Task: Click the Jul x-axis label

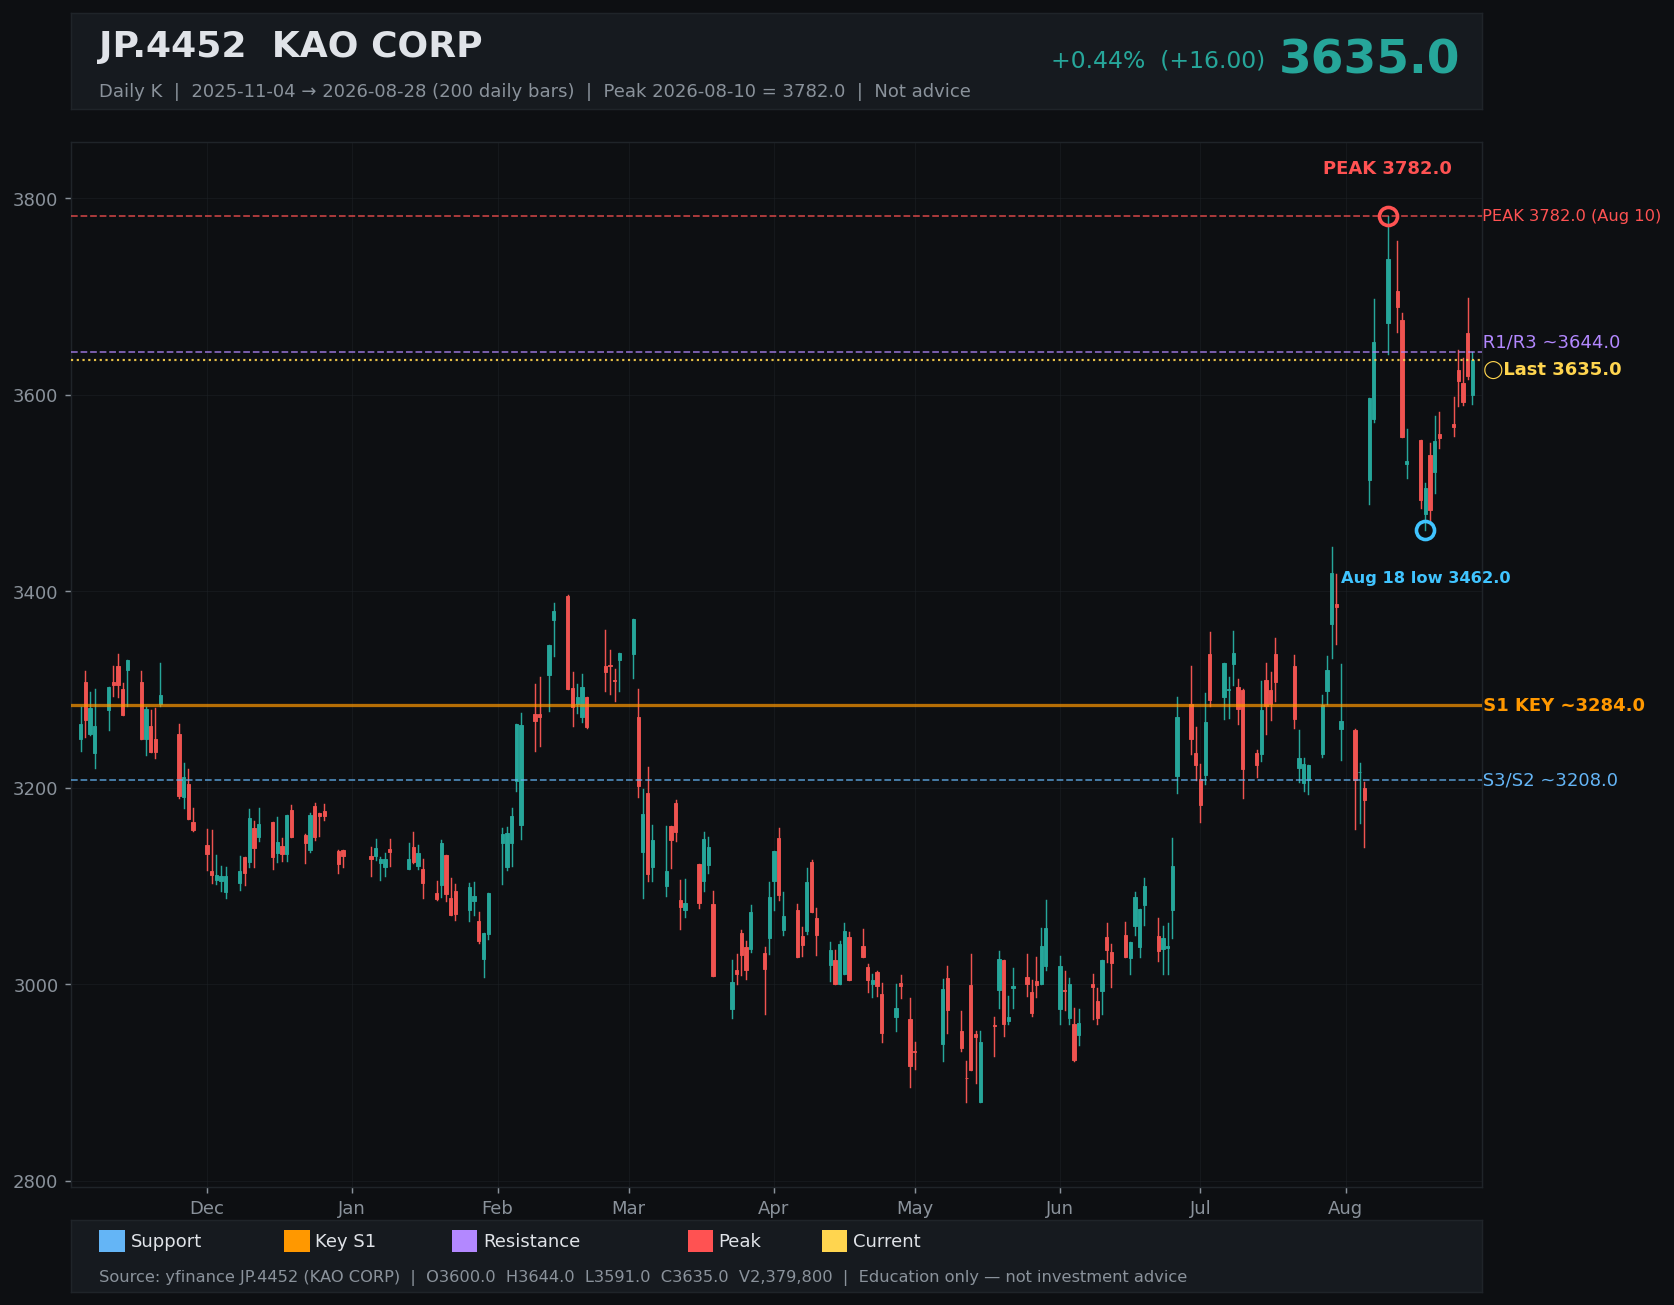Action: click(x=1200, y=1208)
